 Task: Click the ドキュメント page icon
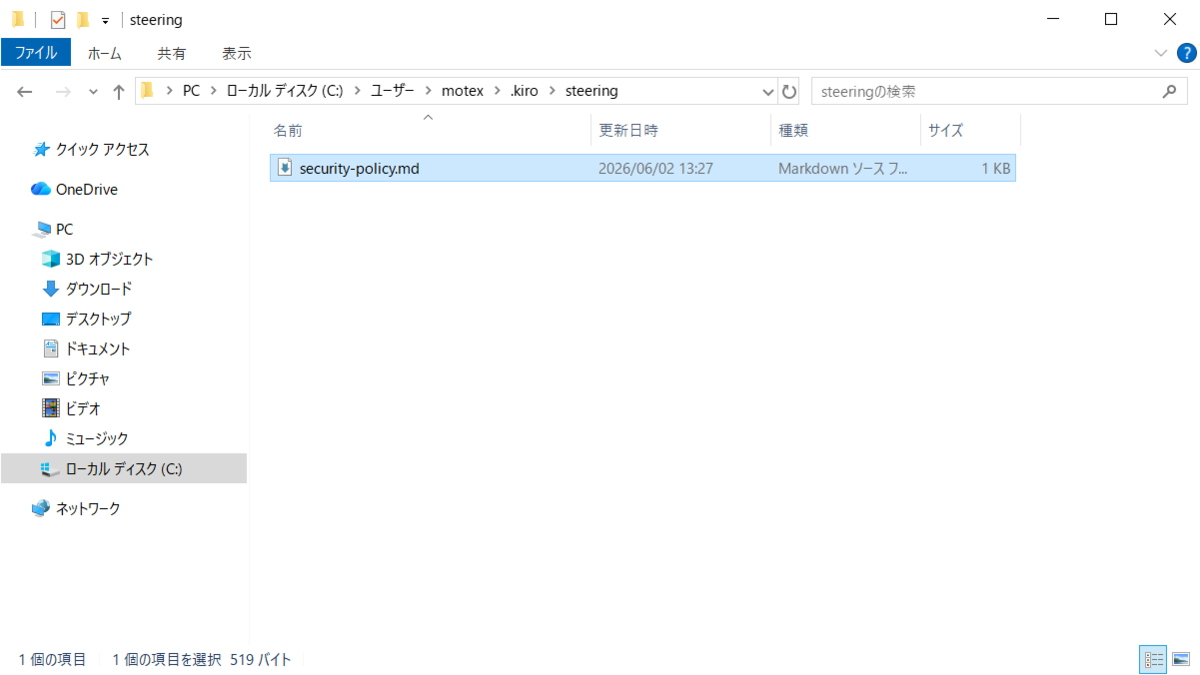pos(51,349)
